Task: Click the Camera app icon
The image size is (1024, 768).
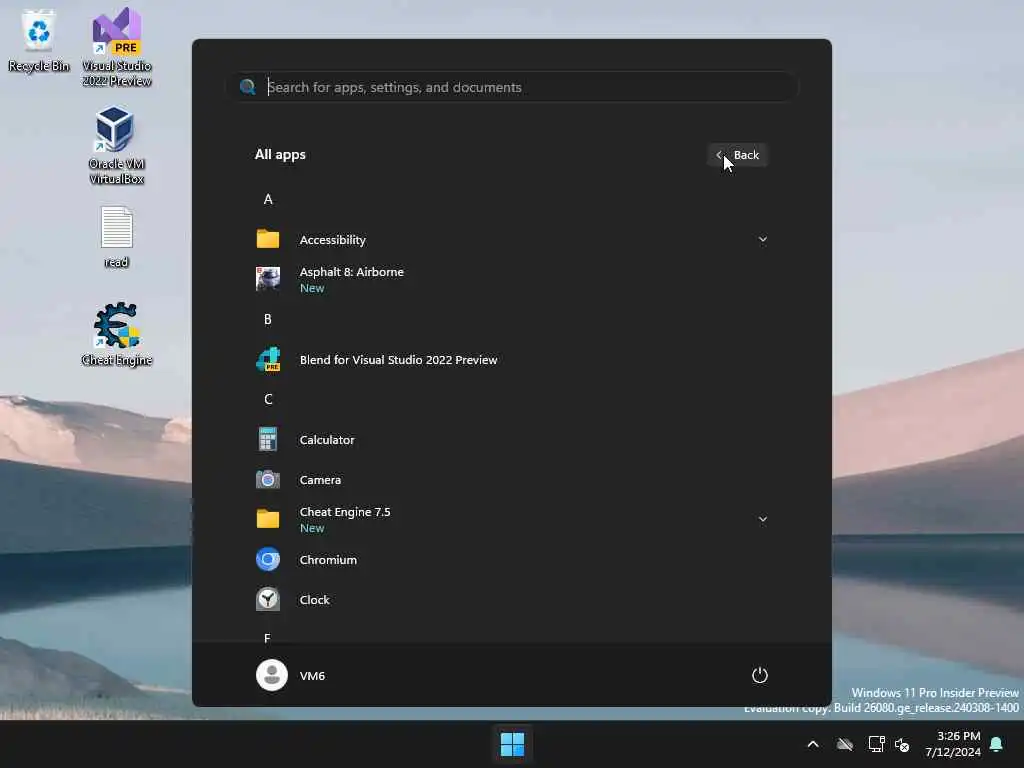Action: pos(268,479)
